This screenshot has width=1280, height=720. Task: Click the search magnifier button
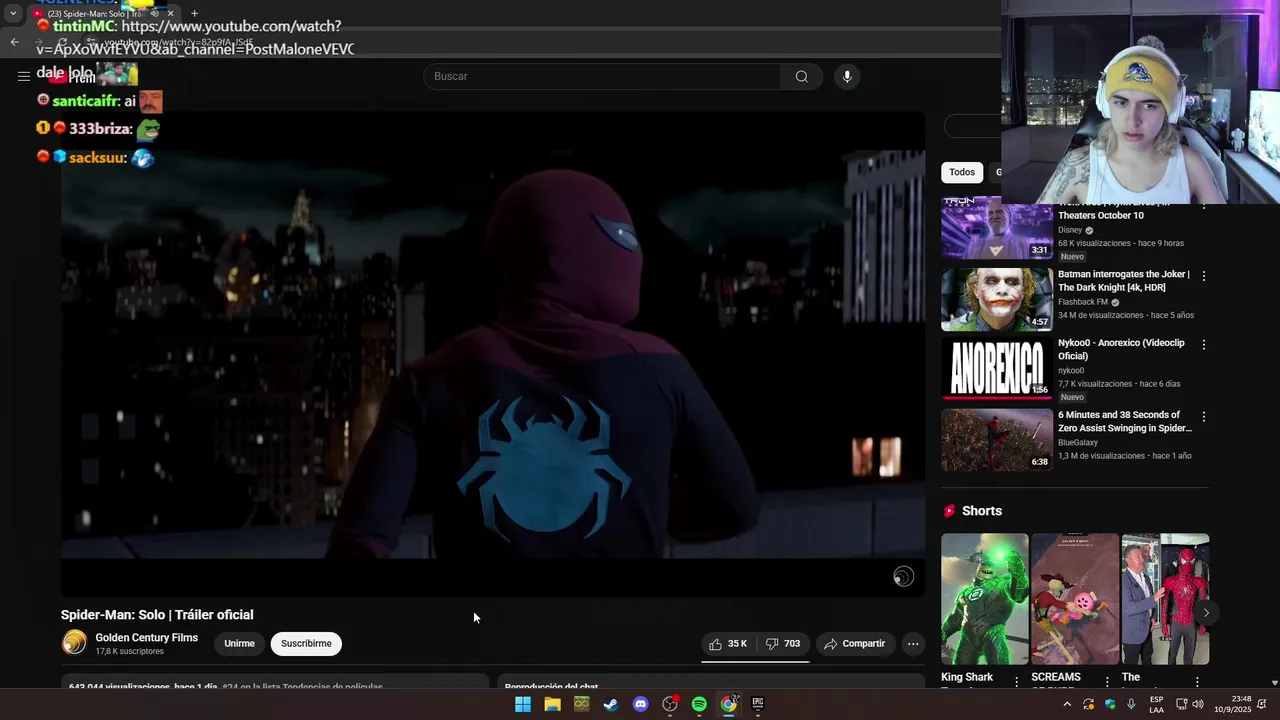(x=801, y=76)
